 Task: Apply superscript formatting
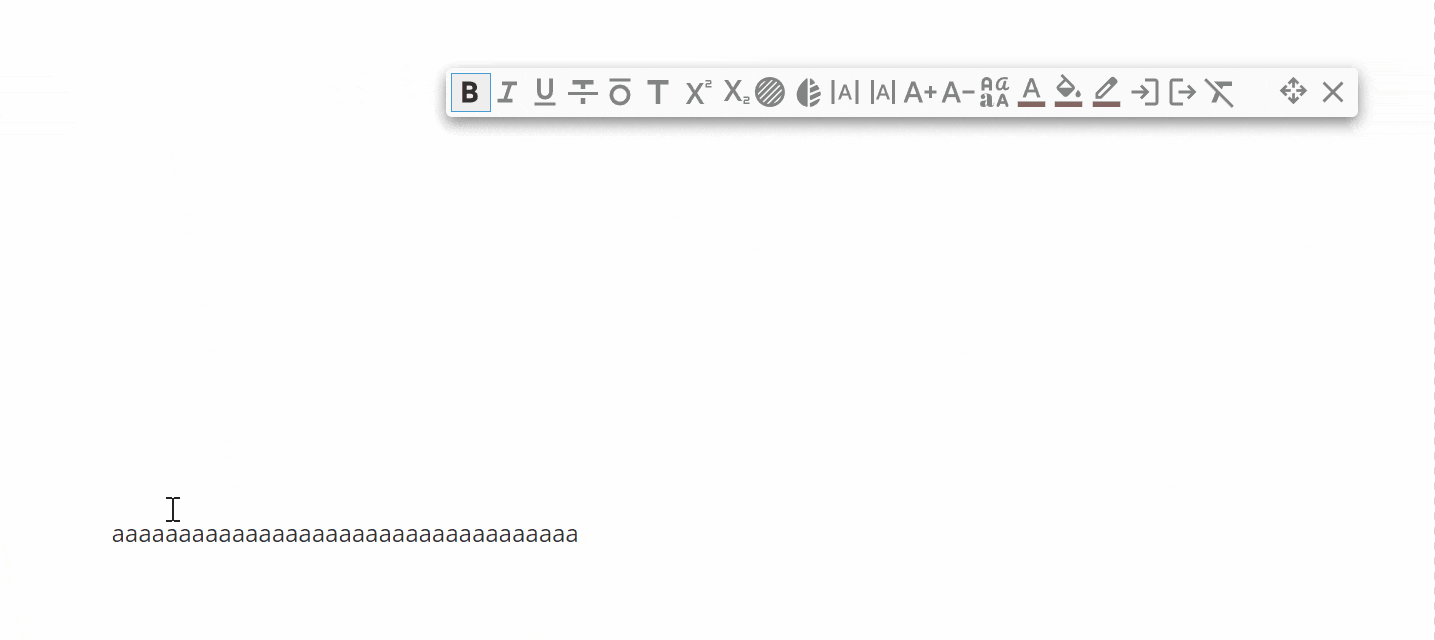pyautogui.click(x=698, y=93)
